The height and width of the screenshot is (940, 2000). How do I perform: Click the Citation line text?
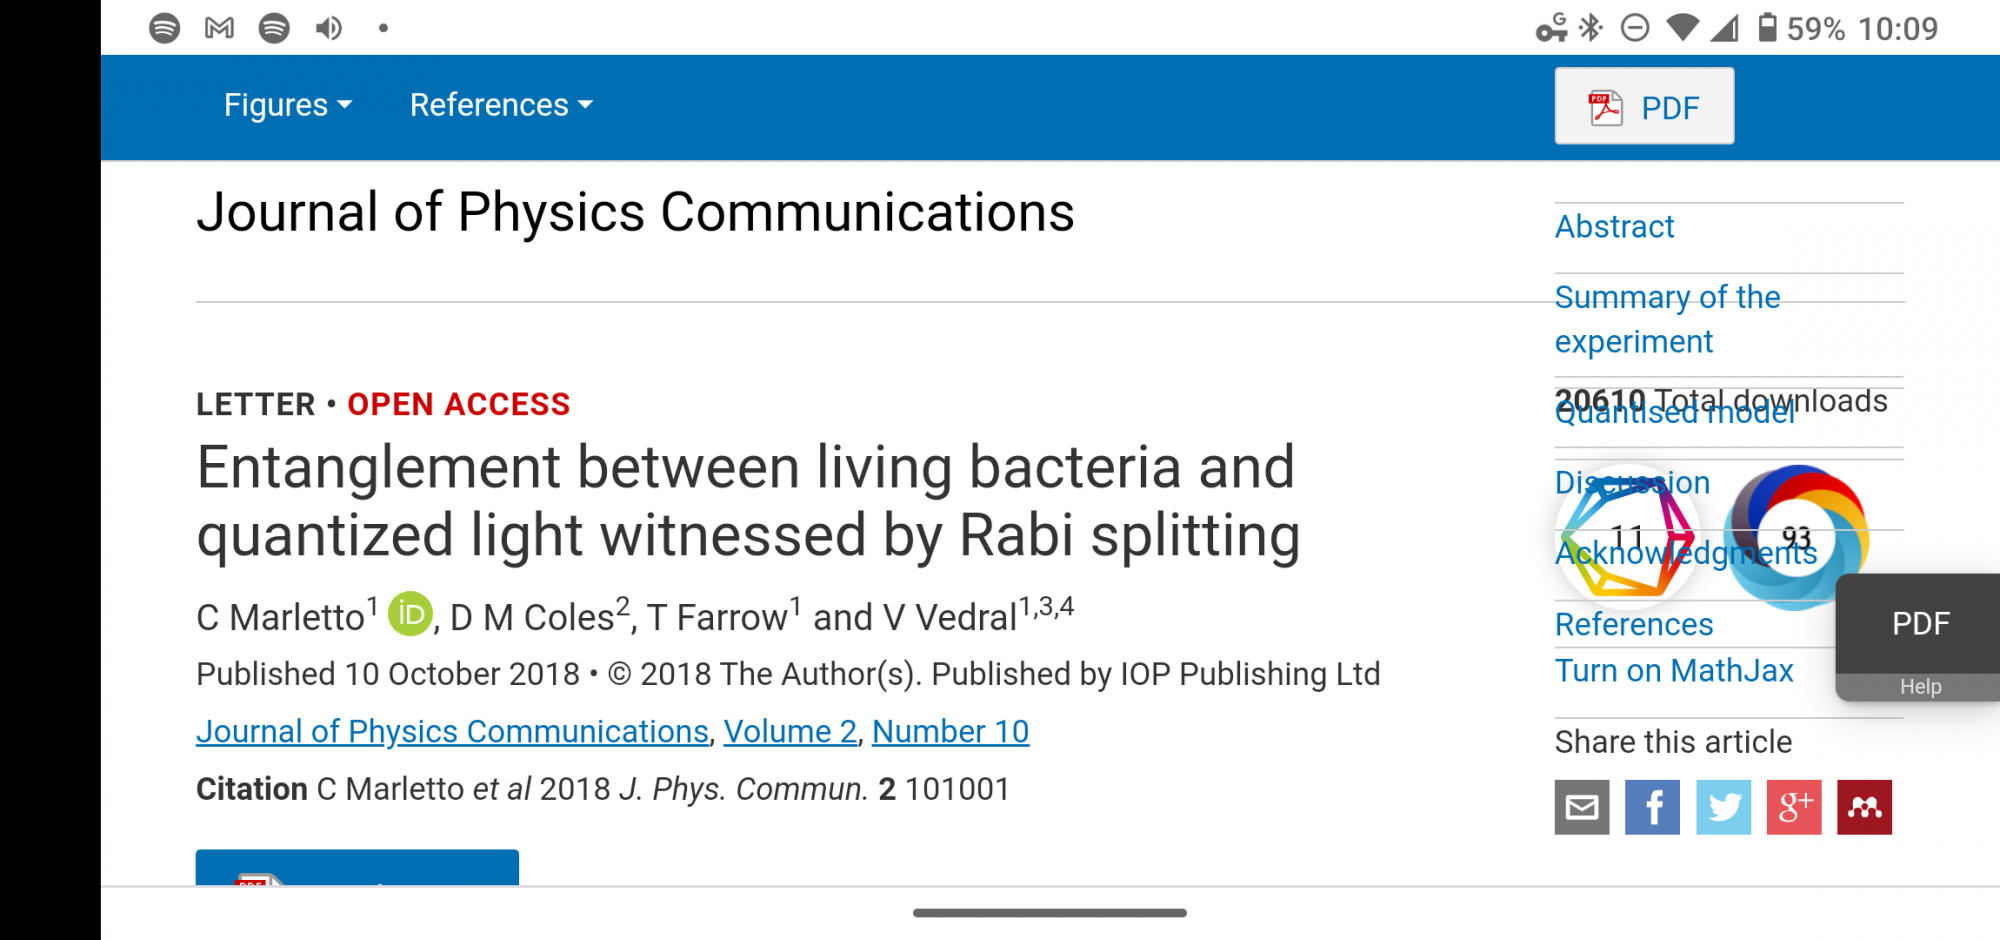click(603, 789)
